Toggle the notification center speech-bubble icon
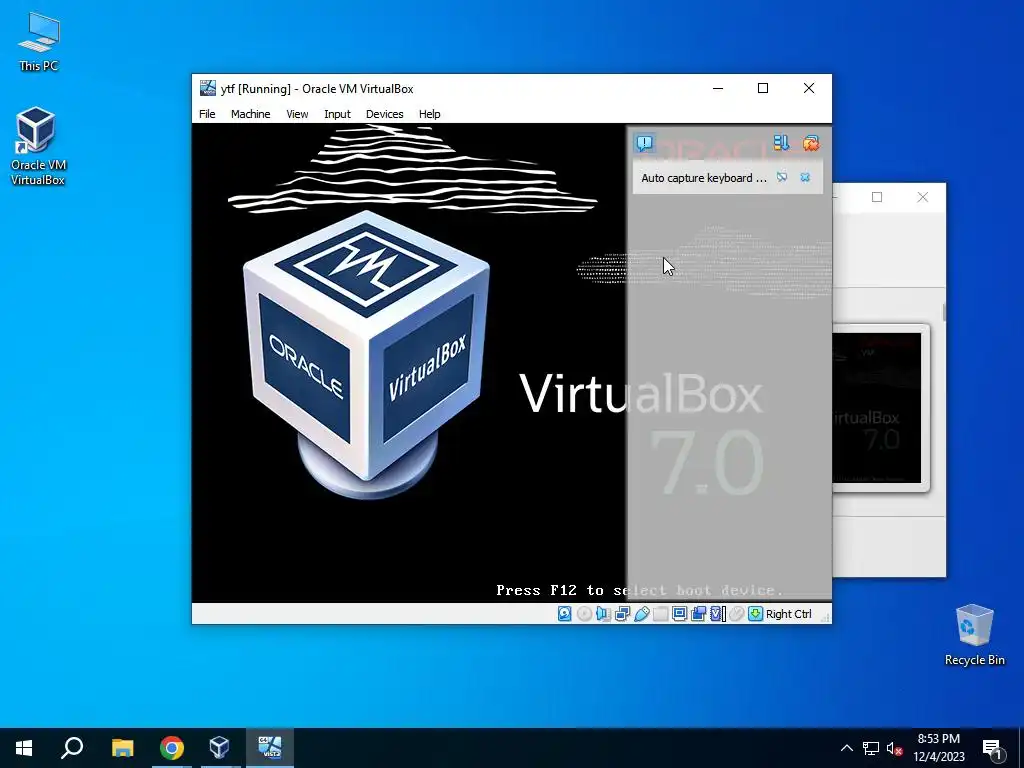Screen dimensions: 1024x768 [645, 143]
